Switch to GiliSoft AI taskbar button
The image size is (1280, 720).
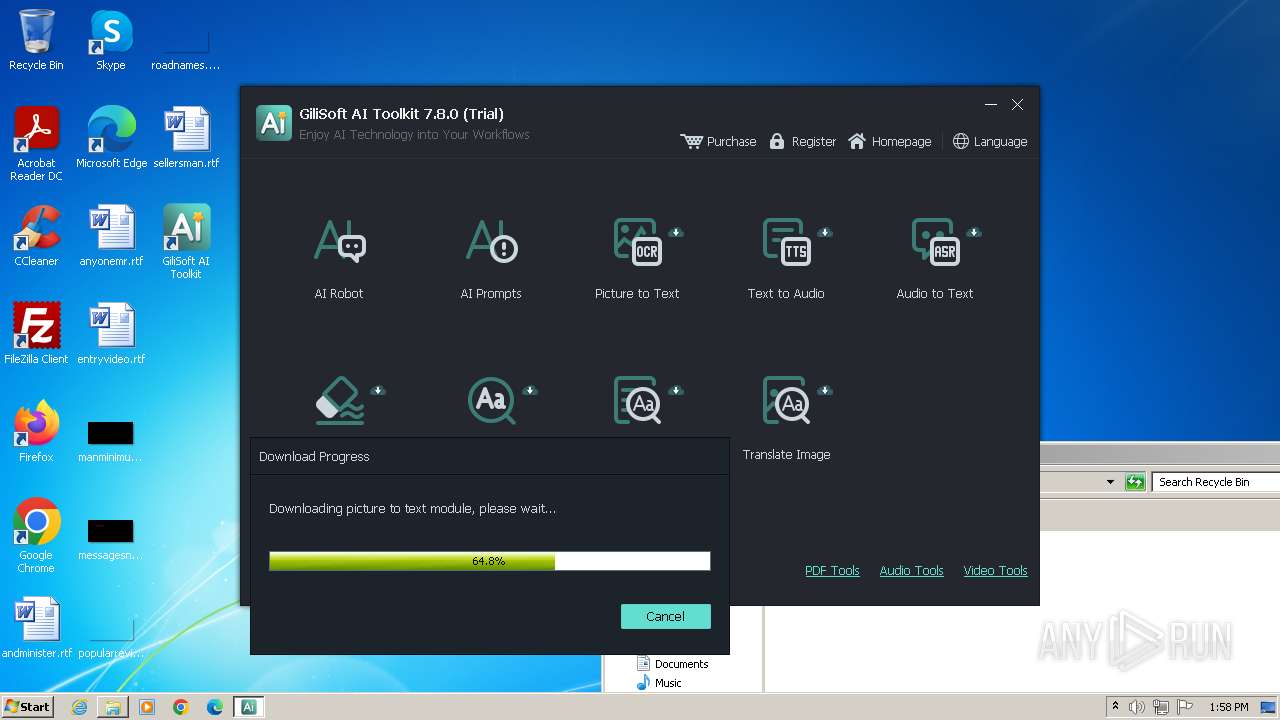tap(249, 707)
